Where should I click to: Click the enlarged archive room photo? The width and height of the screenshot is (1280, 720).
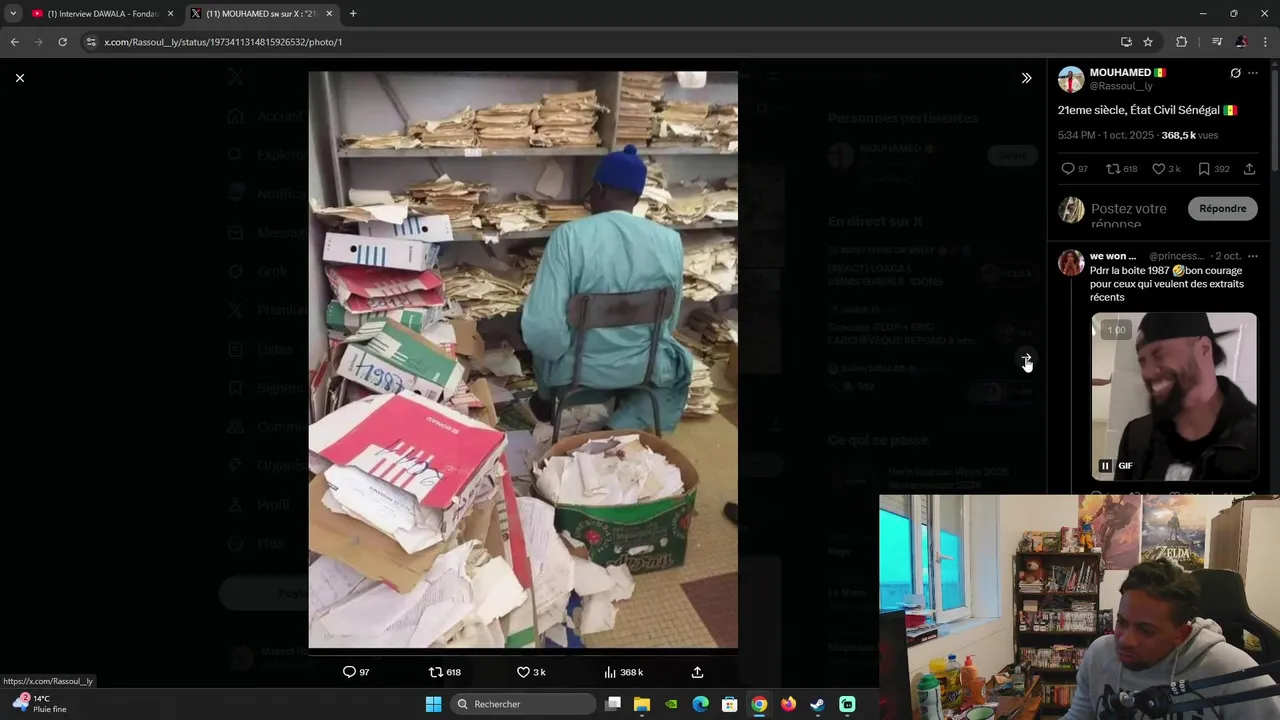523,360
